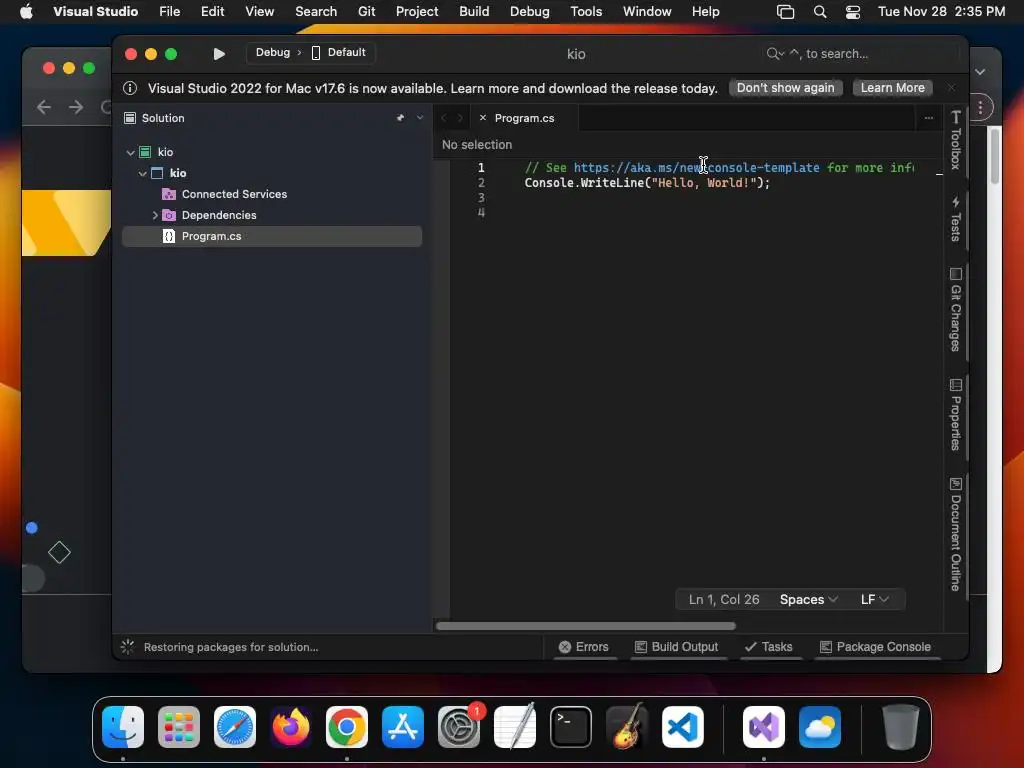The width and height of the screenshot is (1024, 768).
Task: Click the kio solution icon
Action: click(x=145, y=152)
